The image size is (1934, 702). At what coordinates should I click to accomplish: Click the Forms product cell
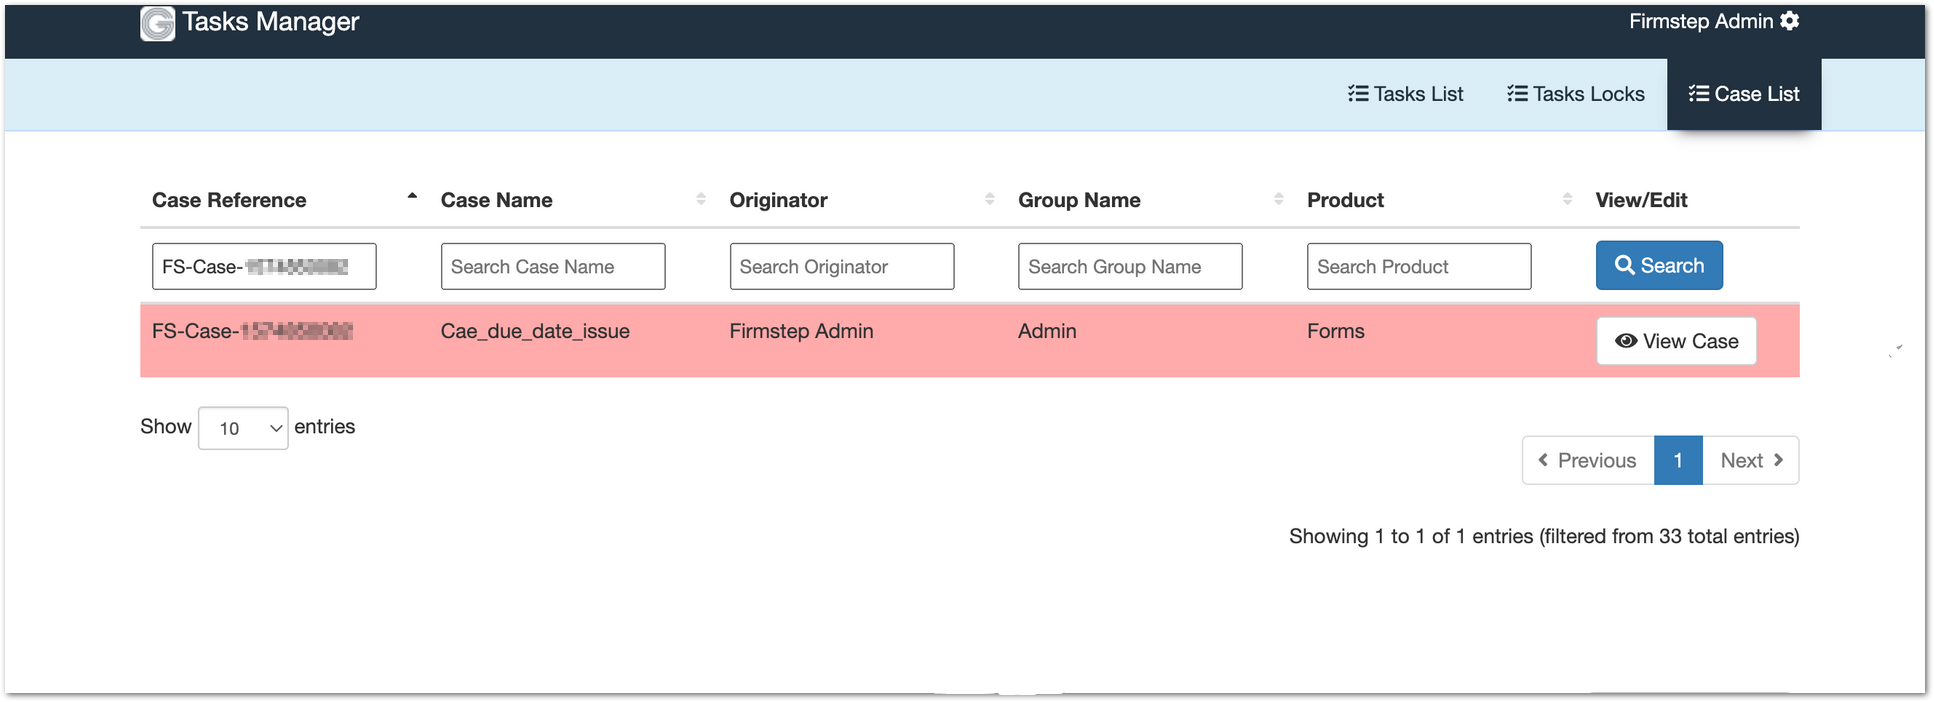coord(1335,331)
